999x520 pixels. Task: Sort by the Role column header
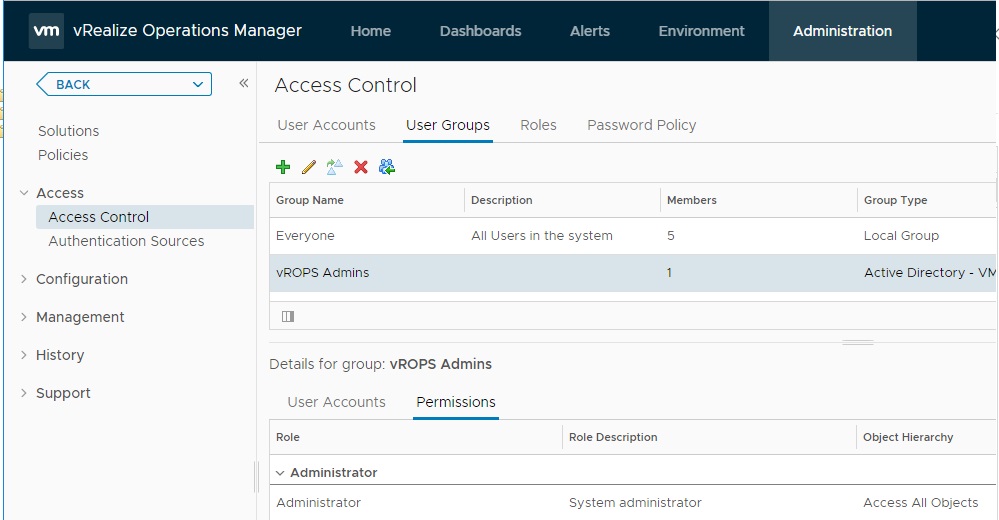pos(287,437)
